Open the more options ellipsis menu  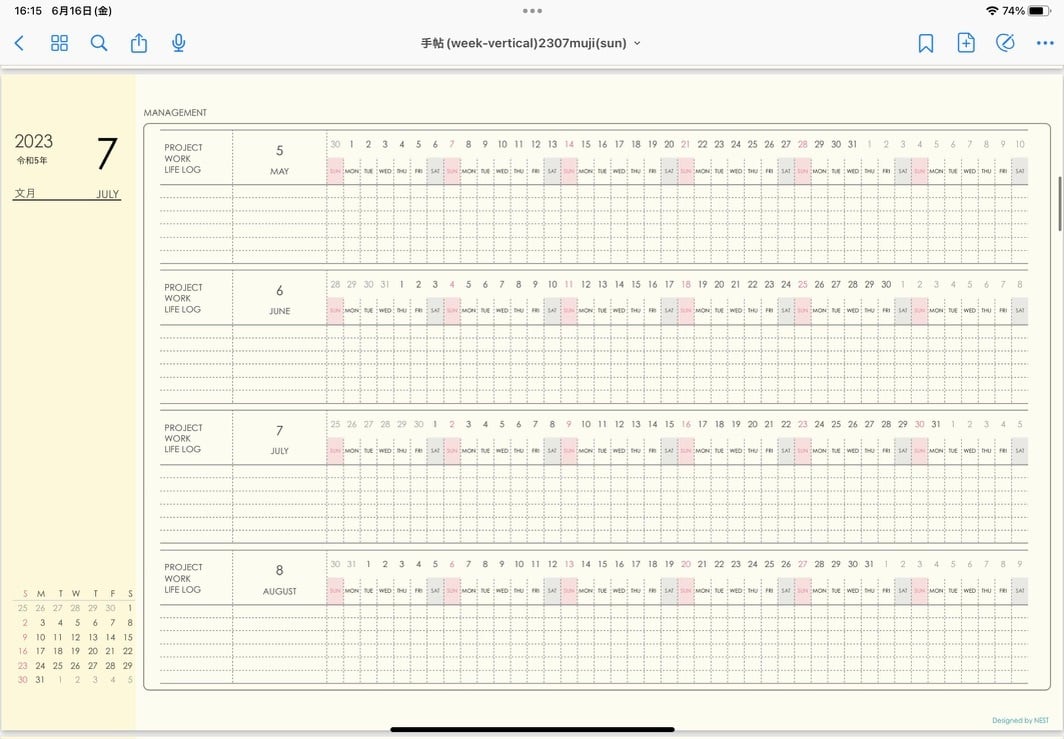point(1045,43)
